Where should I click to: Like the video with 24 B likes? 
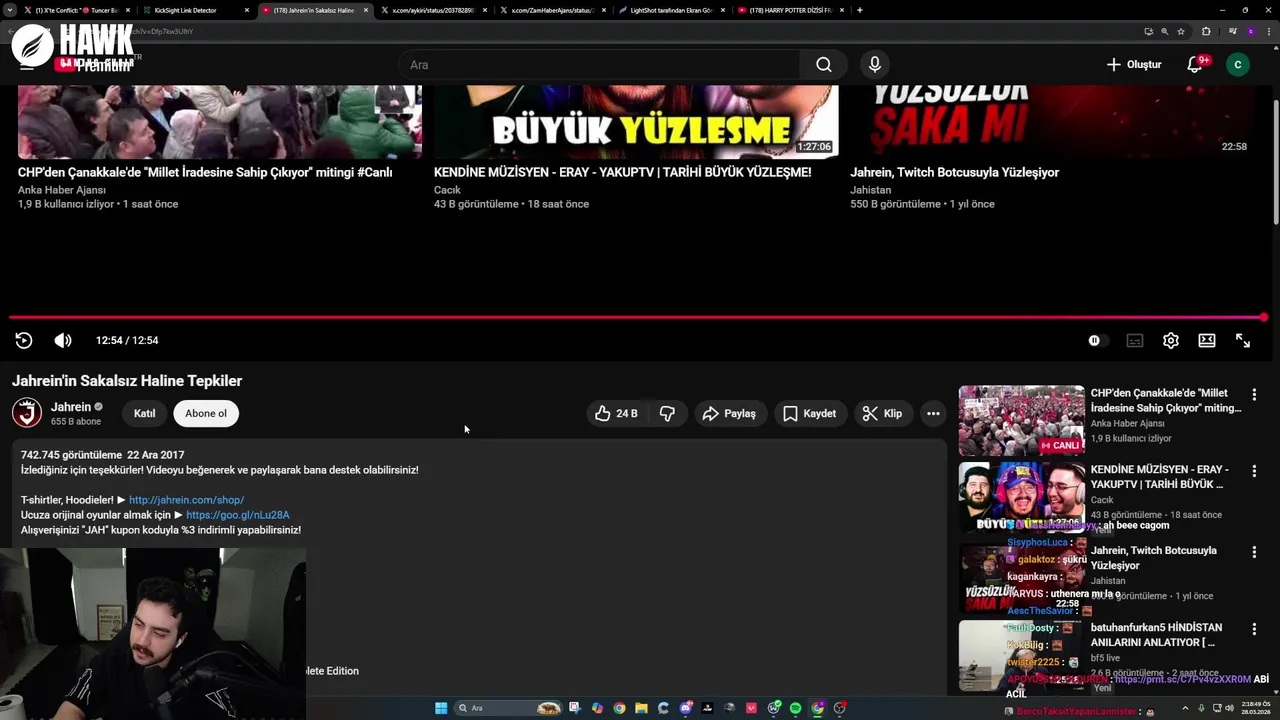point(617,413)
